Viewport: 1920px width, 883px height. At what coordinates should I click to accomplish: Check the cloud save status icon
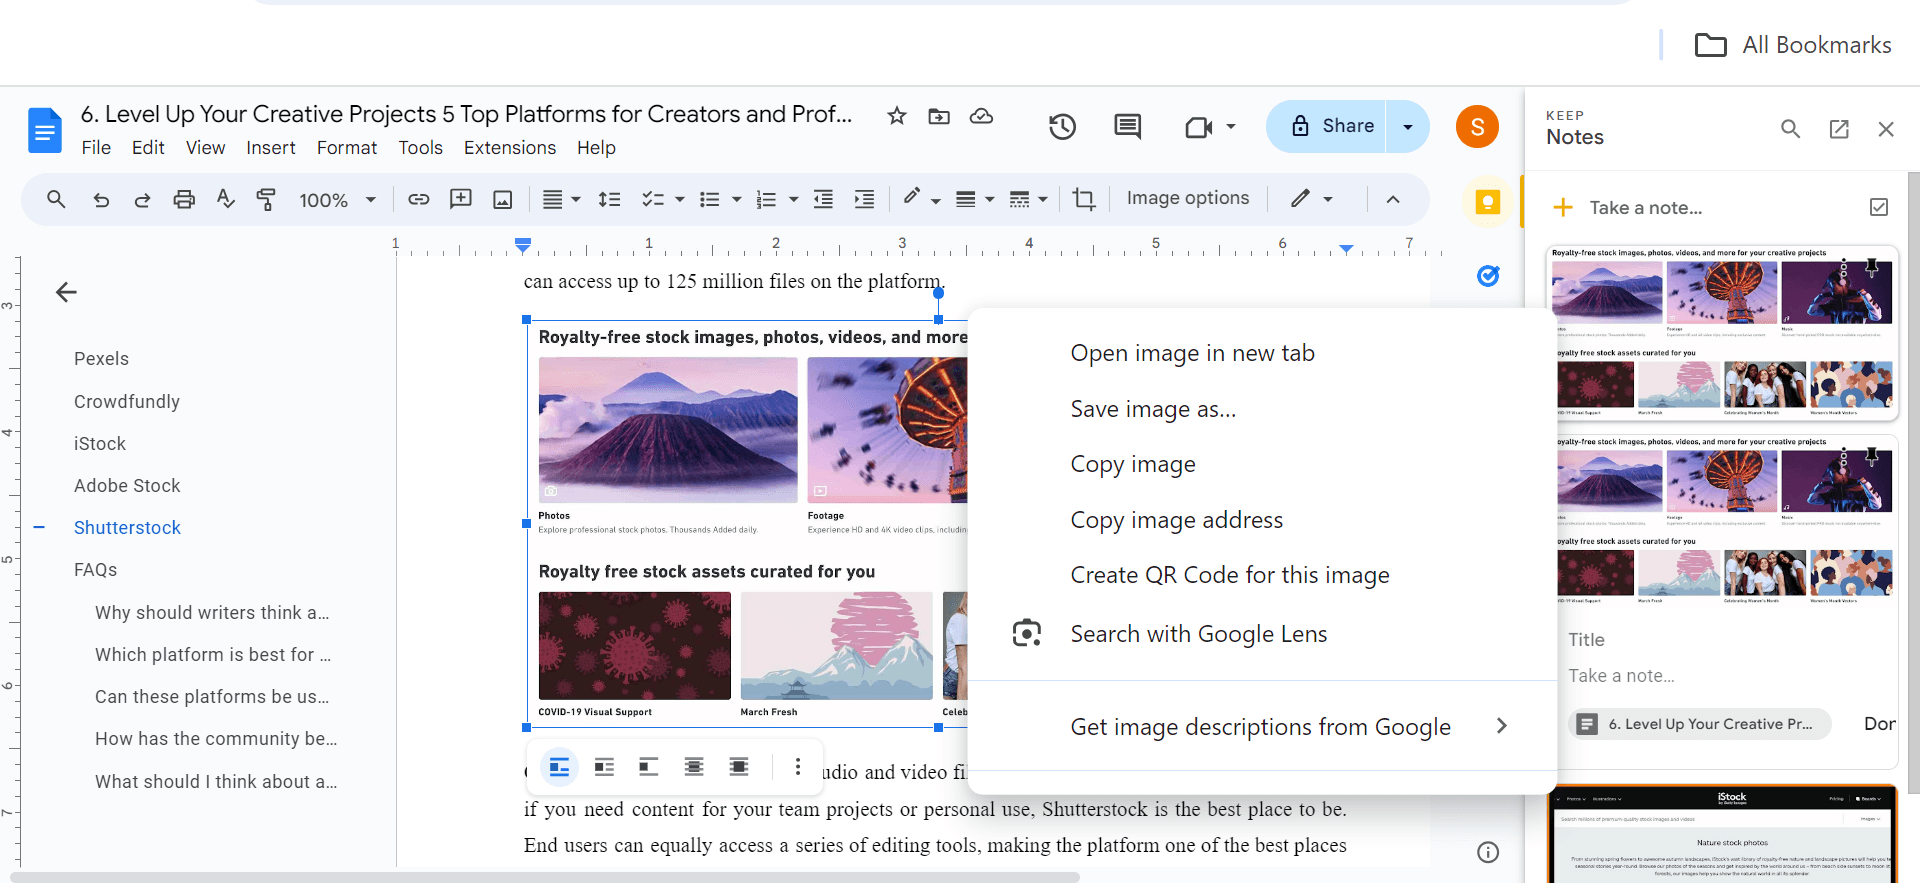[982, 116]
